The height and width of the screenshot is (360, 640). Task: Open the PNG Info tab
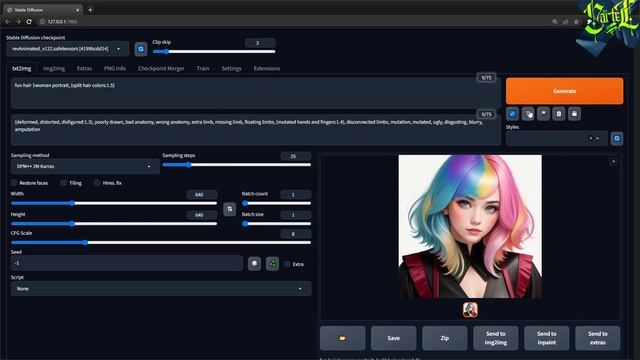115,69
